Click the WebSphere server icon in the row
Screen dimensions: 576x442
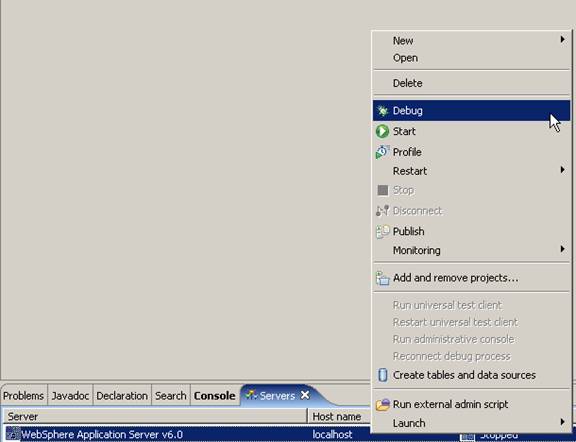[13, 434]
